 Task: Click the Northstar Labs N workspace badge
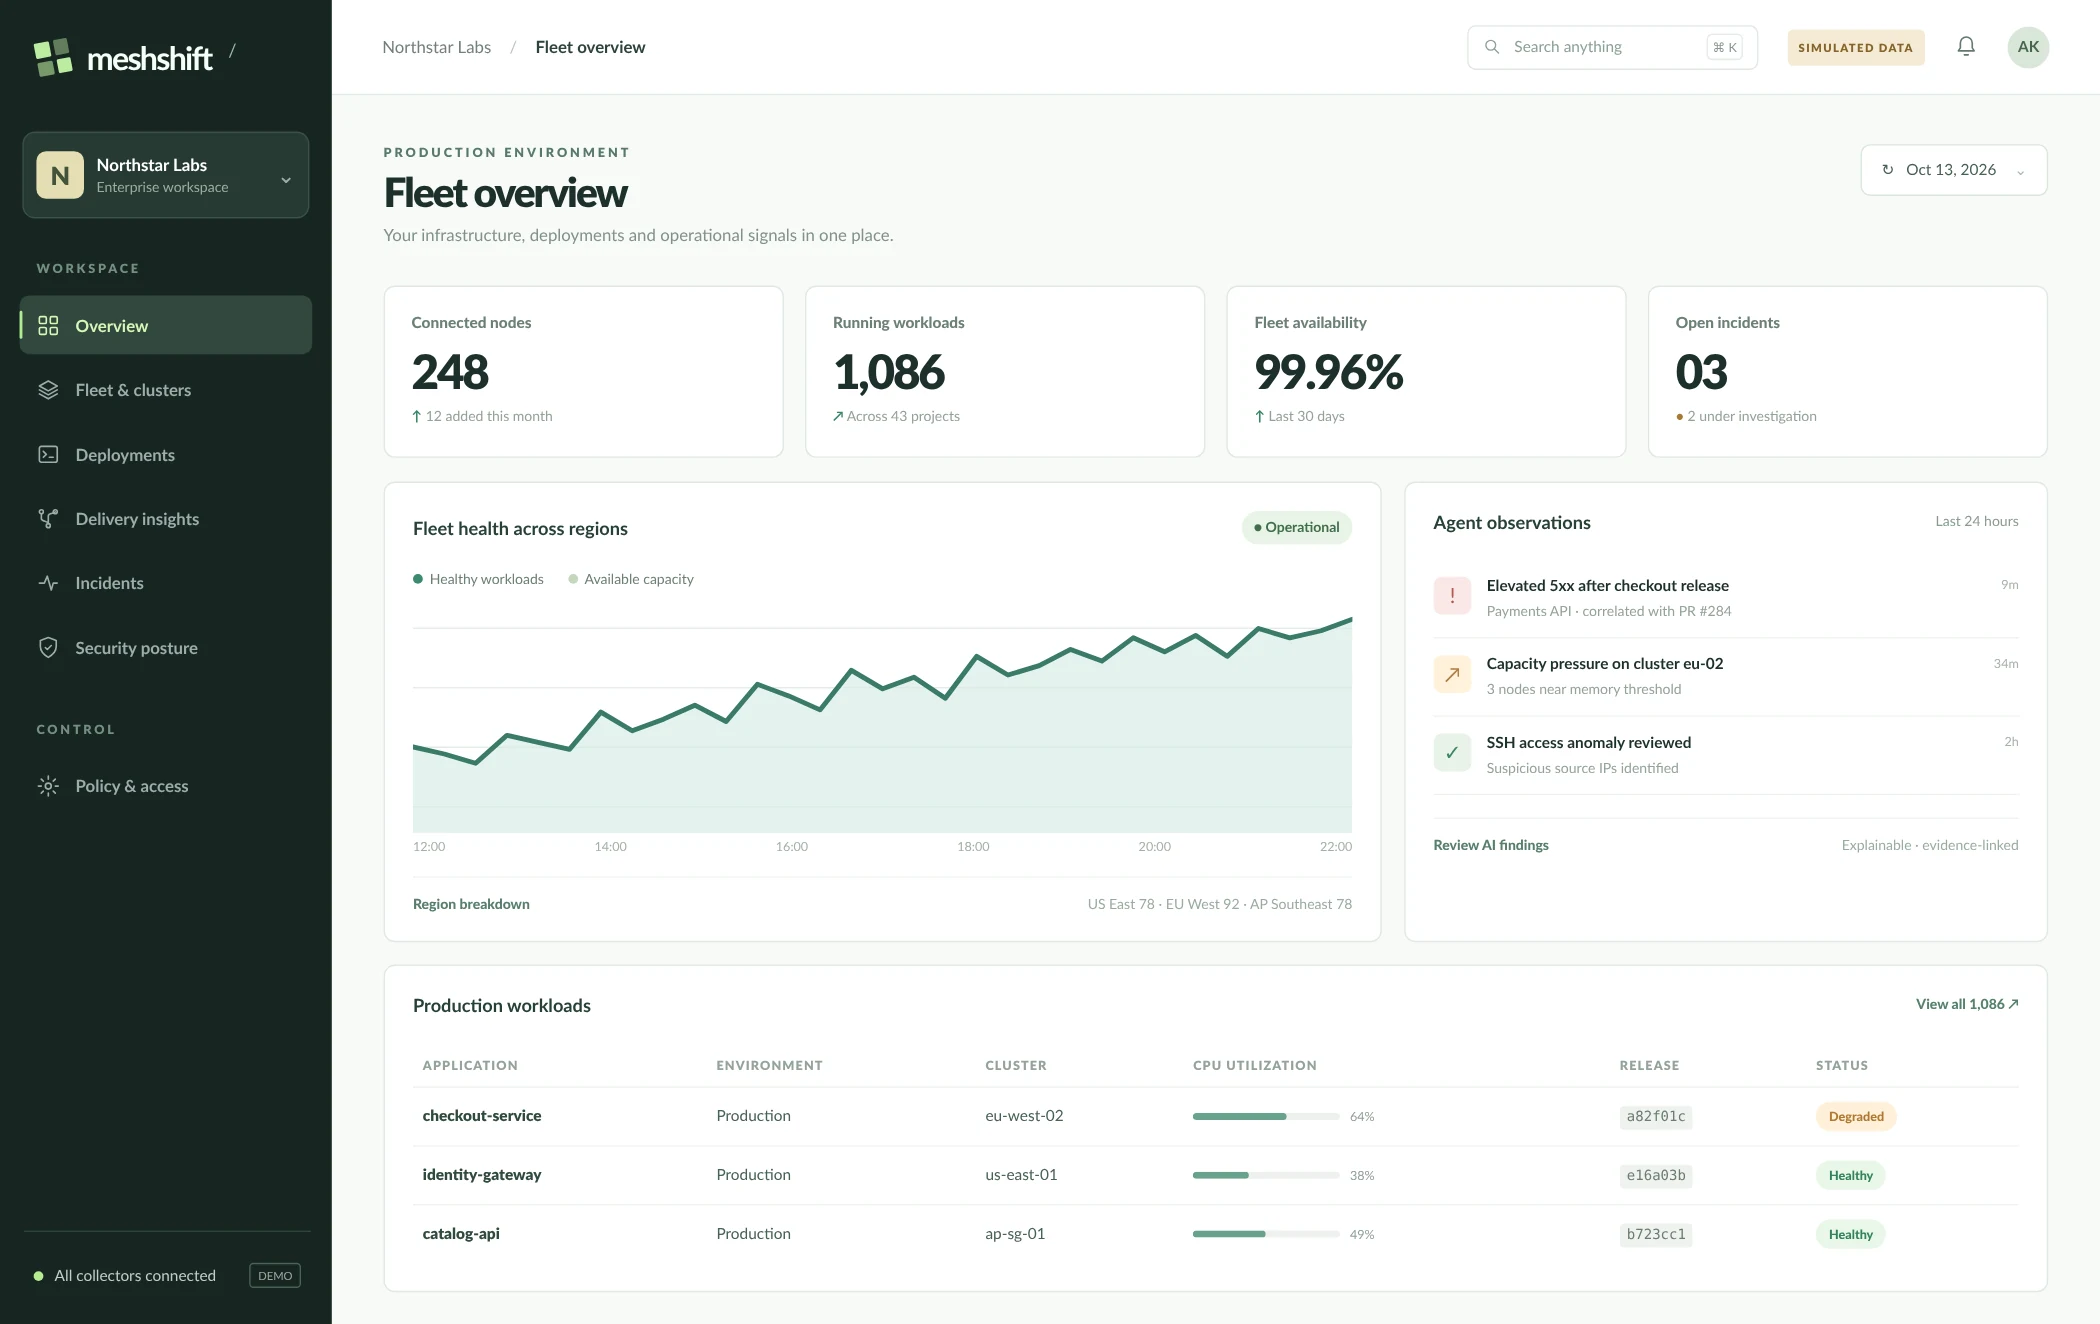pyautogui.click(x=60, y=175)
